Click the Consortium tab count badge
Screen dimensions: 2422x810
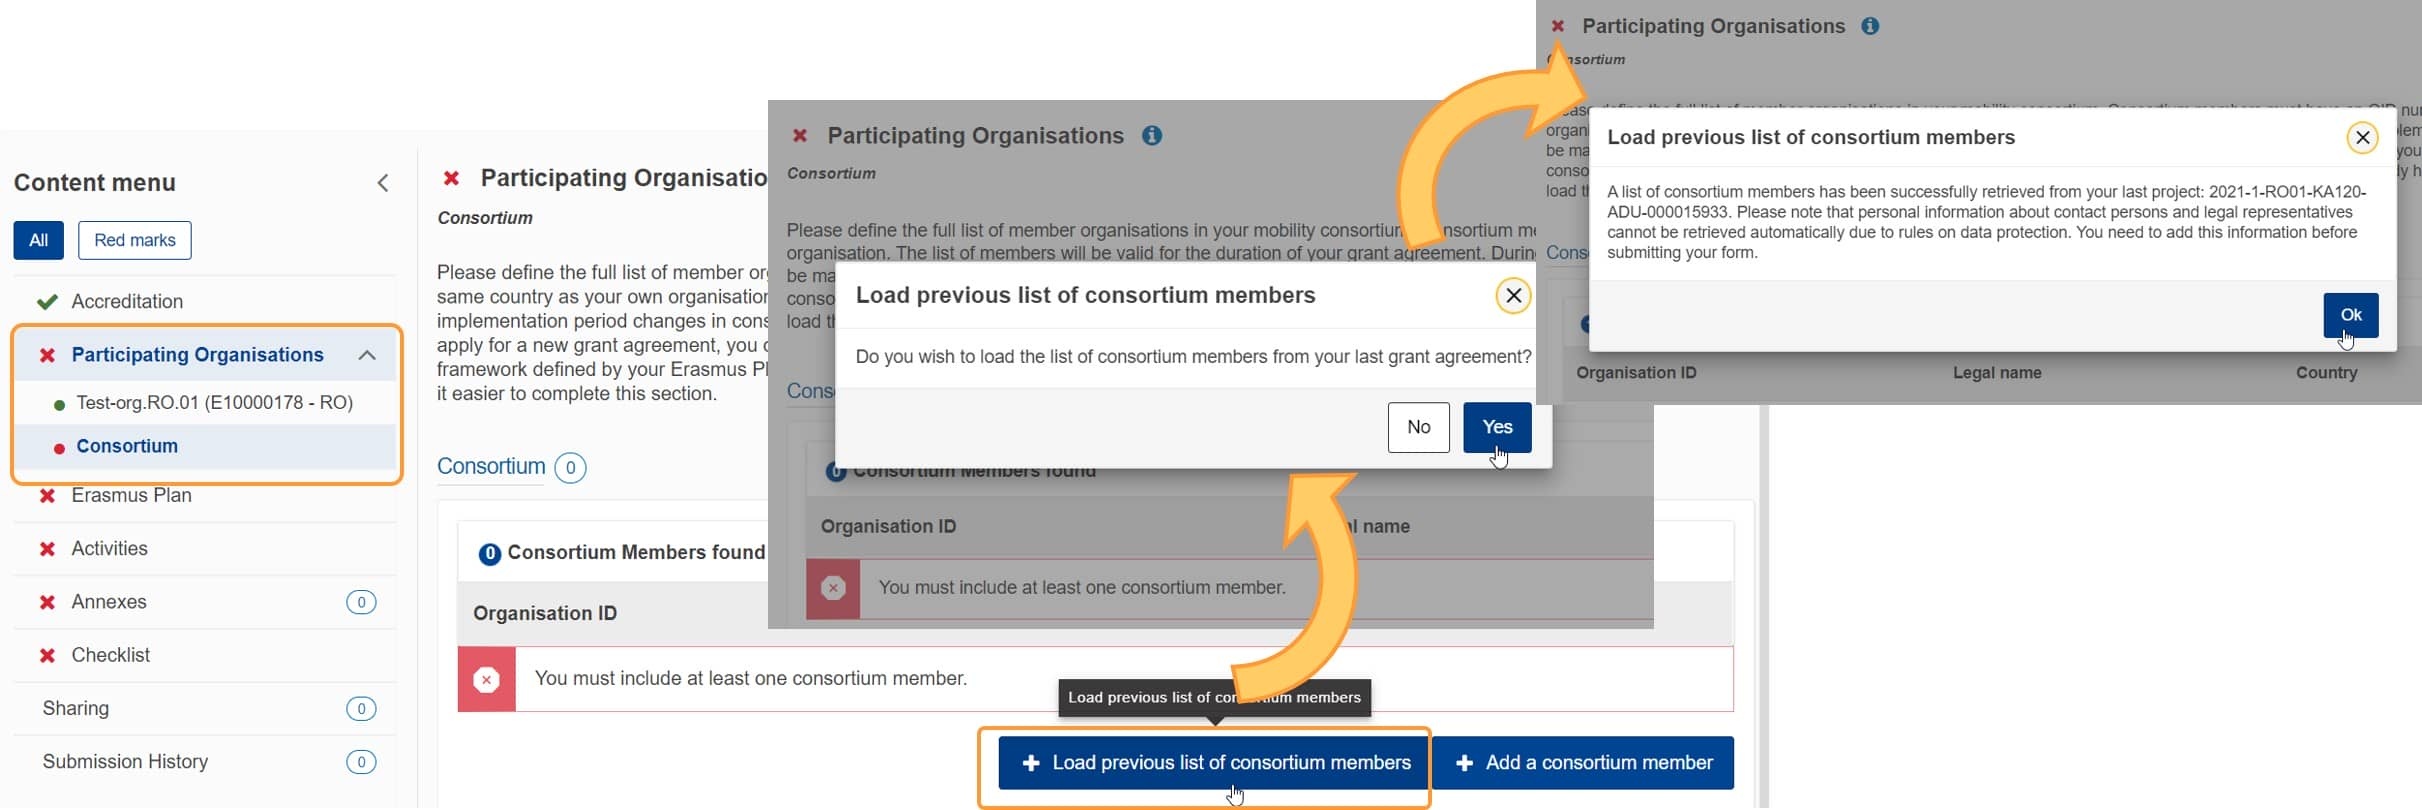click(x=570, y=467)
